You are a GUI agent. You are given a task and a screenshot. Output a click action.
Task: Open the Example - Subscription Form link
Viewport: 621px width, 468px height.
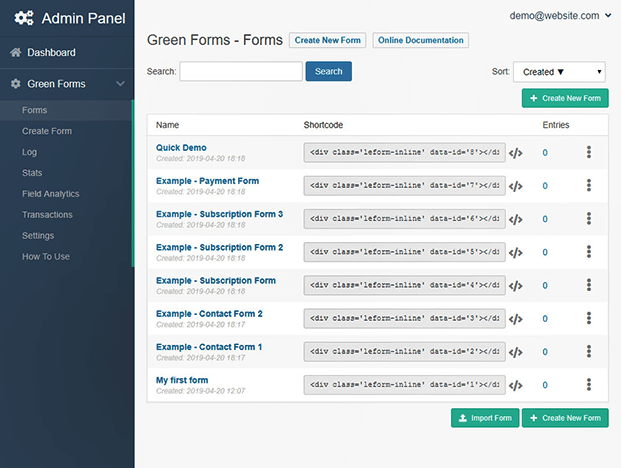point(216,281)
